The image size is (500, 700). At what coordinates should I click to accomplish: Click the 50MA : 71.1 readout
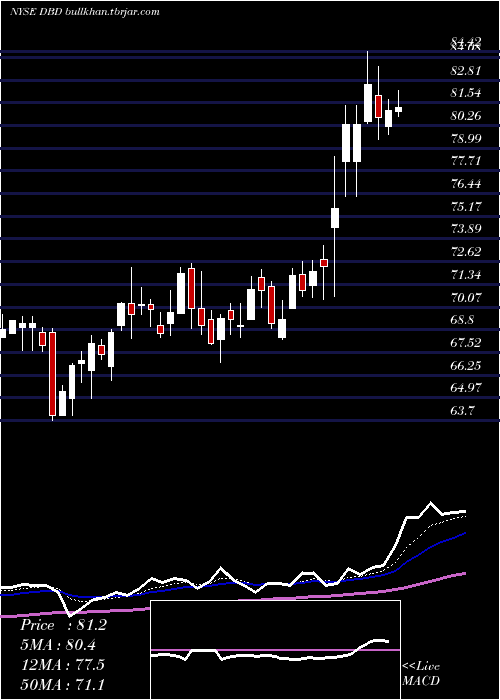[x=63, y=684]
